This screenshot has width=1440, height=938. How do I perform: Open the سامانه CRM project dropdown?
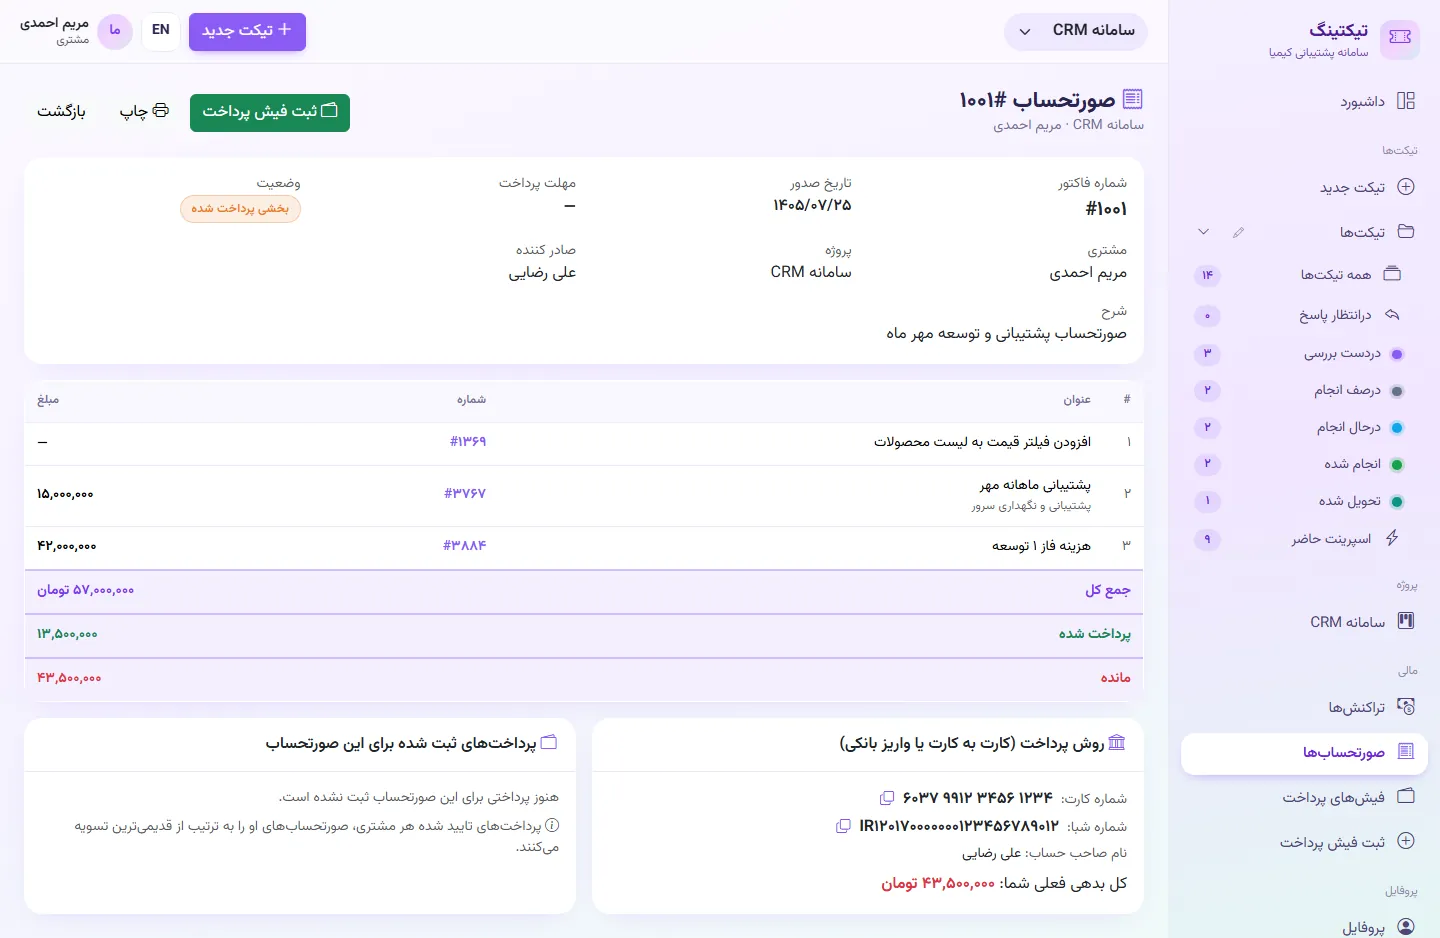coord(1076,31)
